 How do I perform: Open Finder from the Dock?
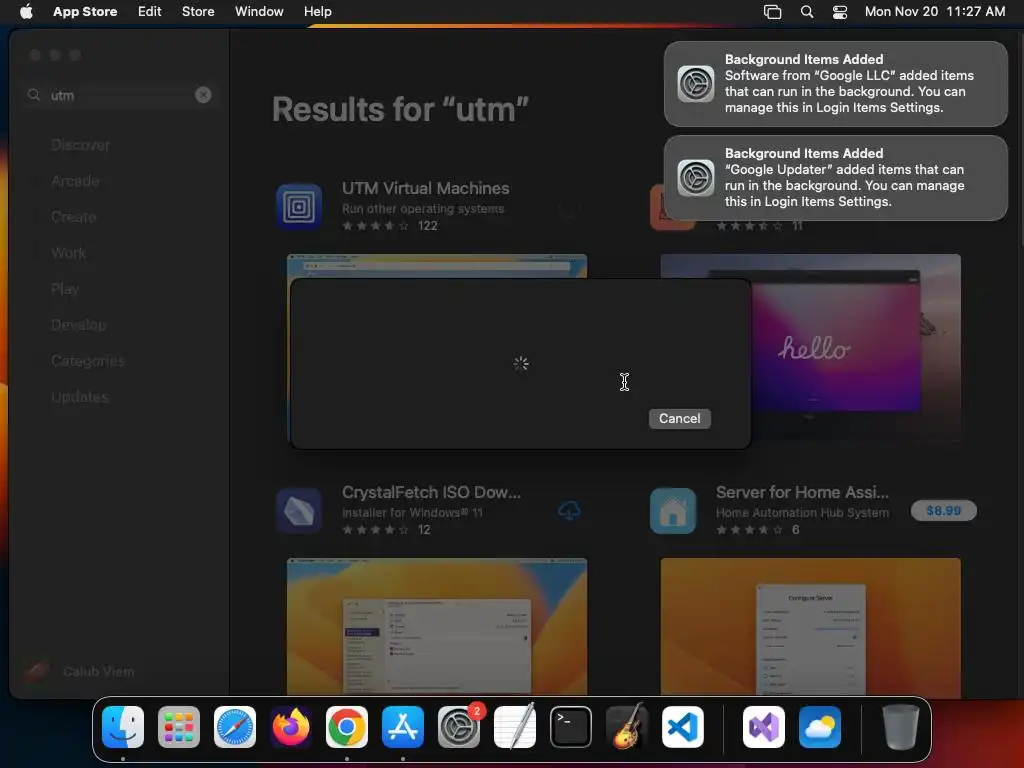coord(123,727)
